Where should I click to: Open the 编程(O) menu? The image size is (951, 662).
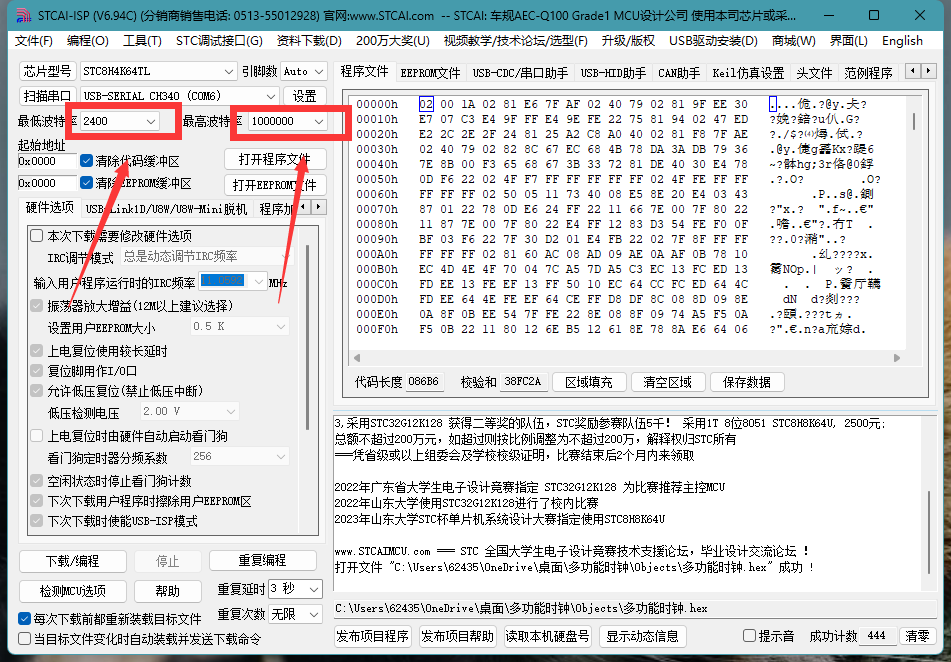click(x=87, y=41)
